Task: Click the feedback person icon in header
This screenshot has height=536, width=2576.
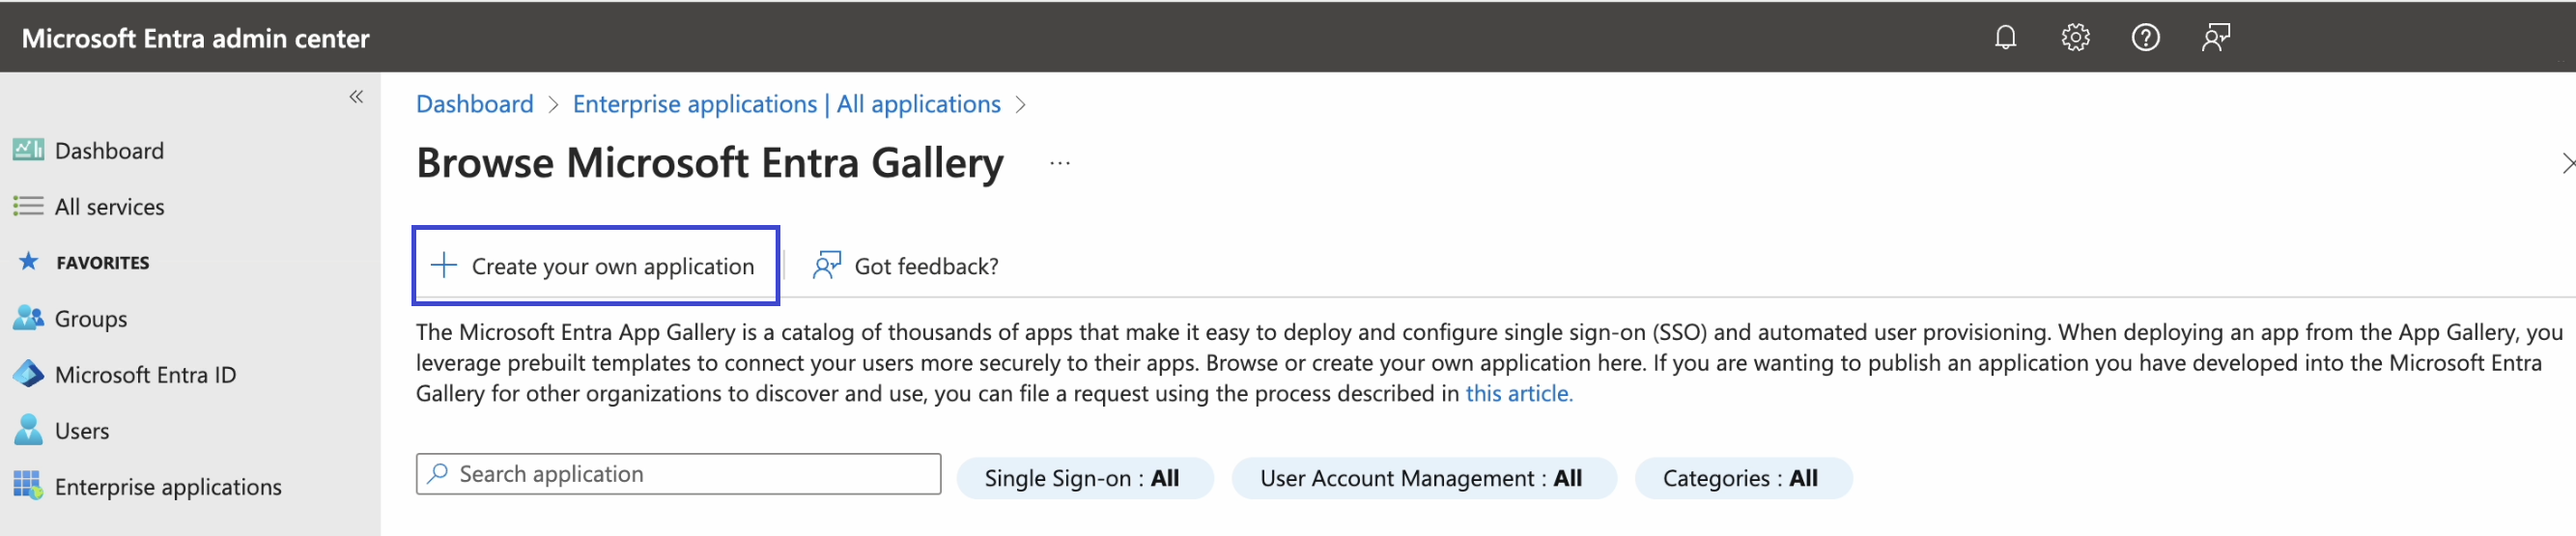Action: pyautogui.click(x=2215, y=38)
